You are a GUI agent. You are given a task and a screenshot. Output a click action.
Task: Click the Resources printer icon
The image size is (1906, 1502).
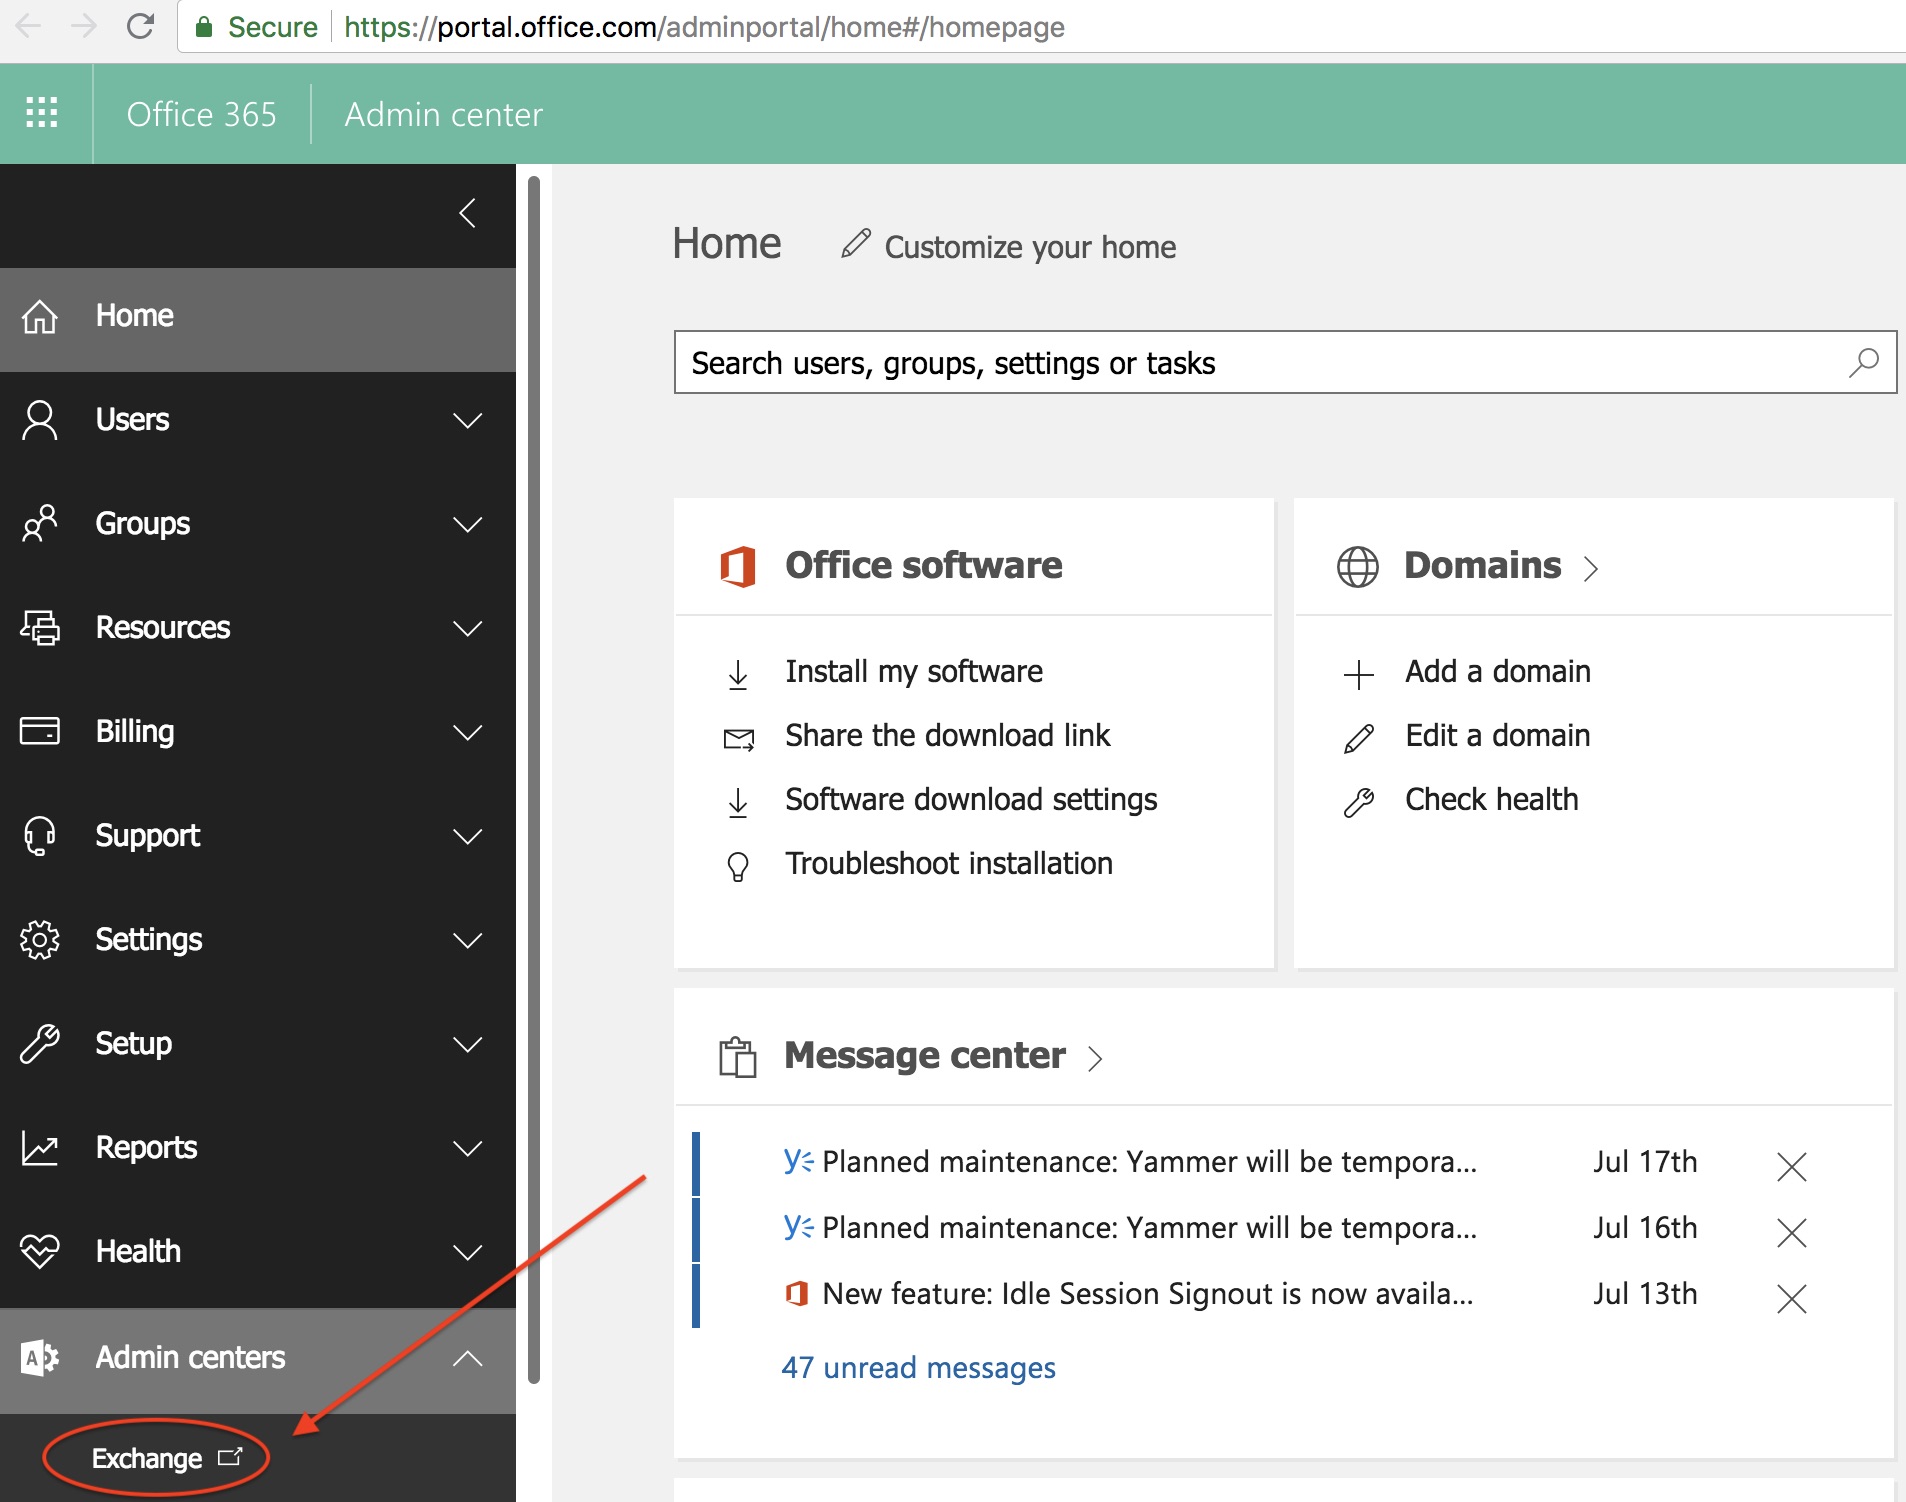[40, 627]
